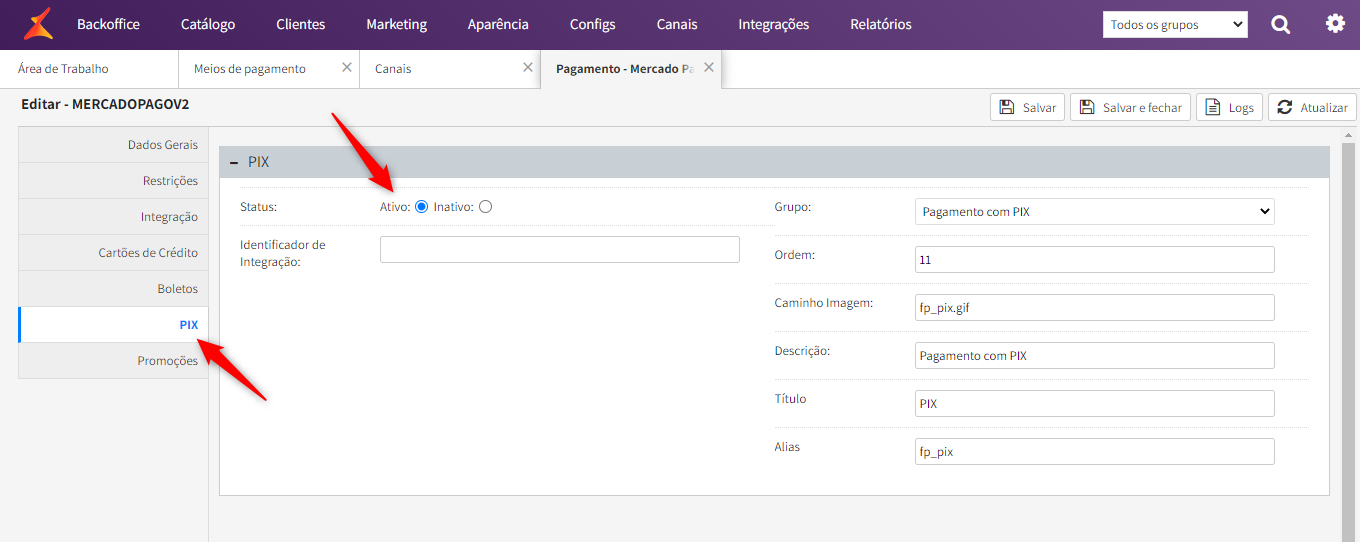Viewport: 1360px width, 542px height.
Task: Go to Promoções sidebar section
Action: (x=113, y=361)
